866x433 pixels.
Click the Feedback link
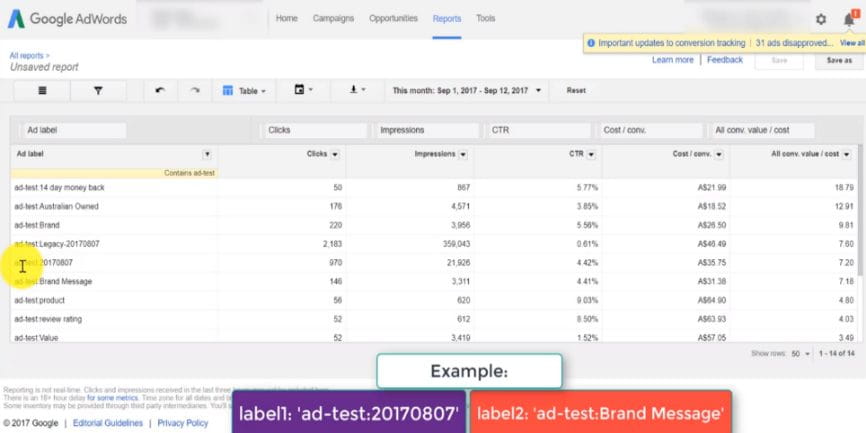point(725,60)
